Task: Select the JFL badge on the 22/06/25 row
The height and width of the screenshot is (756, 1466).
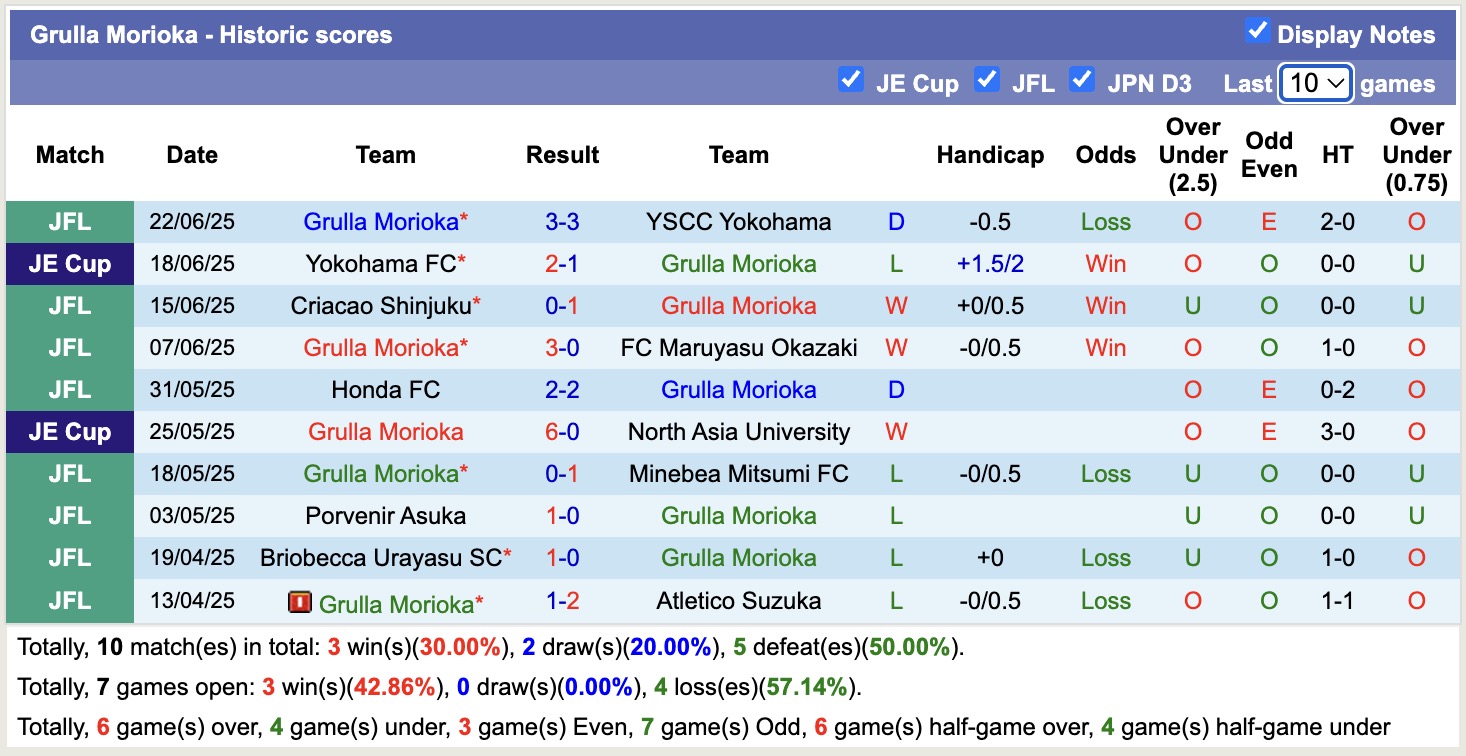Action: coord(68,221)
